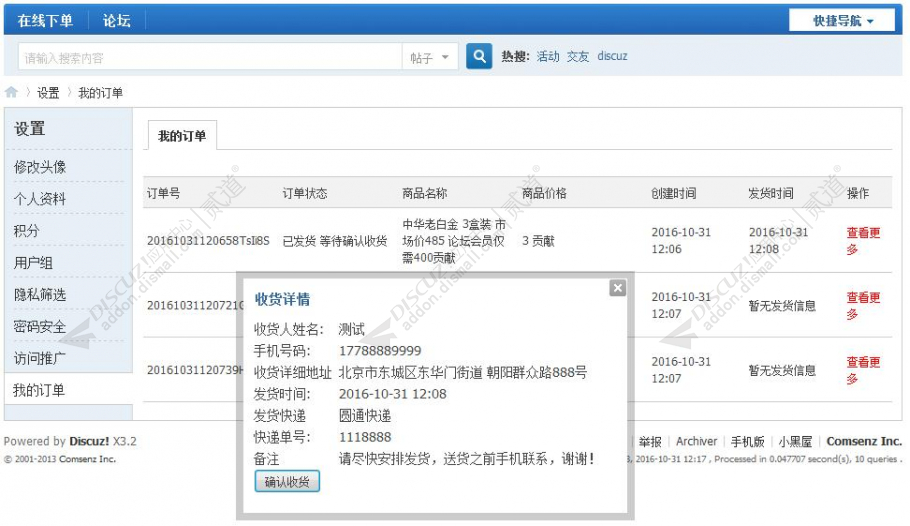Click the 手机版 footer link
Image resolution: width=910 pixels, height=526 pixels.
pos(748,441)
